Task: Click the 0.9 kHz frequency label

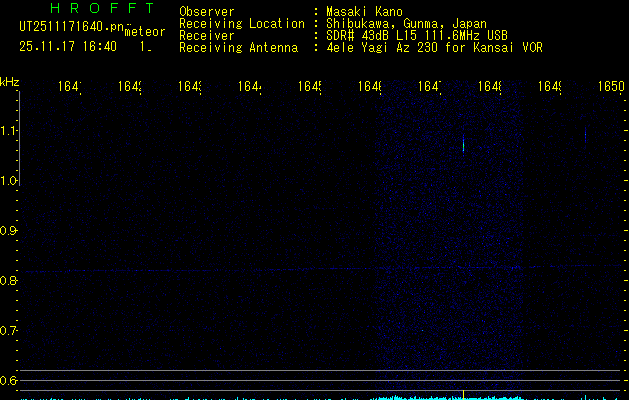Action: pyautogui.click(x=8, y=231)
